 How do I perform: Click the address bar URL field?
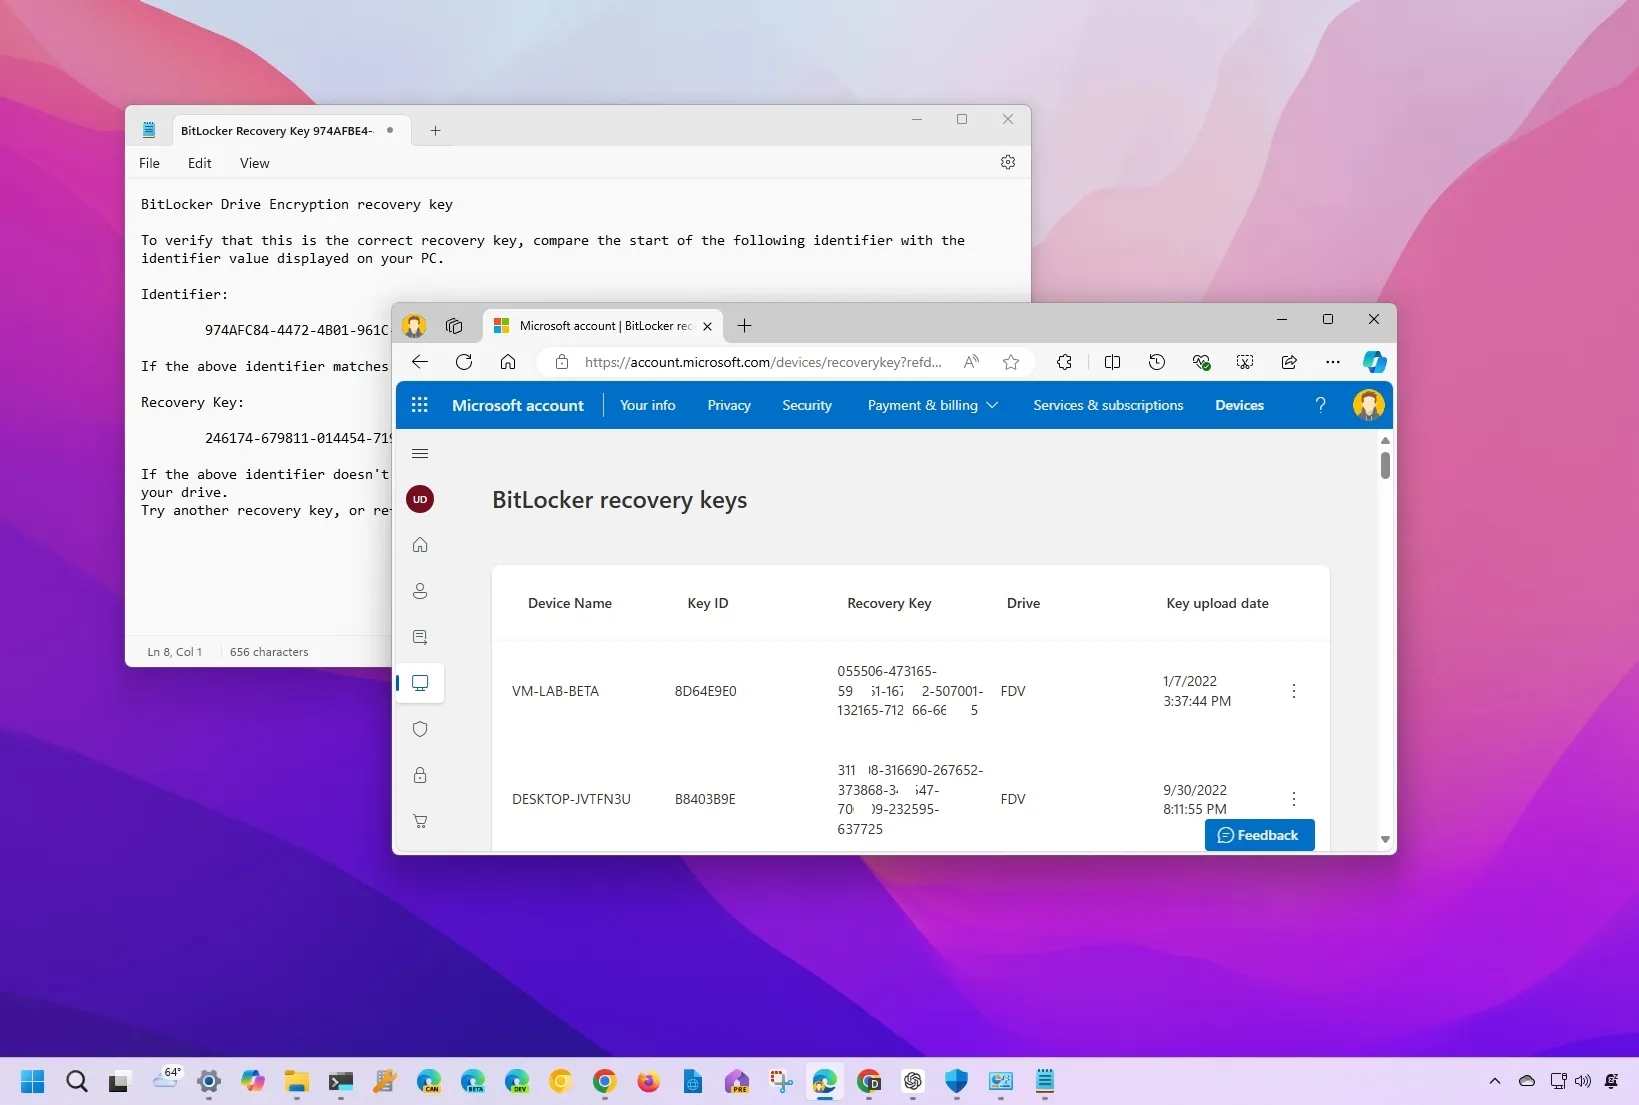[760, 362]
